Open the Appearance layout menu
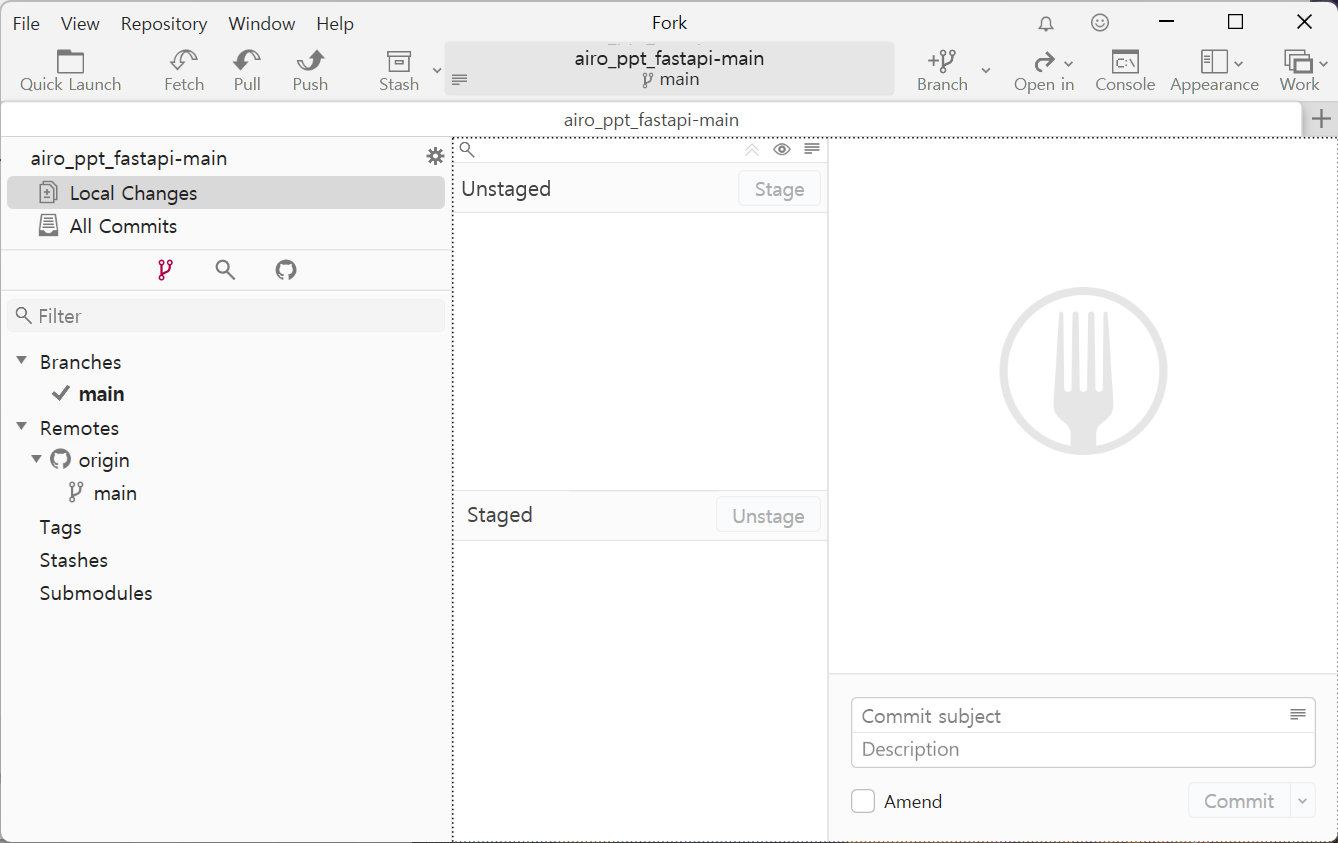The width and height of the screenshot is (1338, 843). [x=1214, y=71]
